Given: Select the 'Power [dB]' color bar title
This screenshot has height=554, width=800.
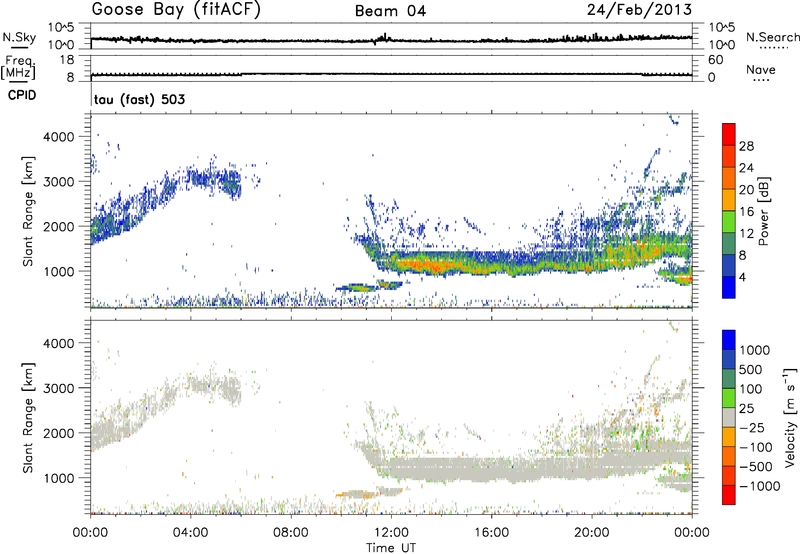Looking at the screenshot, I should pos(763,211).
